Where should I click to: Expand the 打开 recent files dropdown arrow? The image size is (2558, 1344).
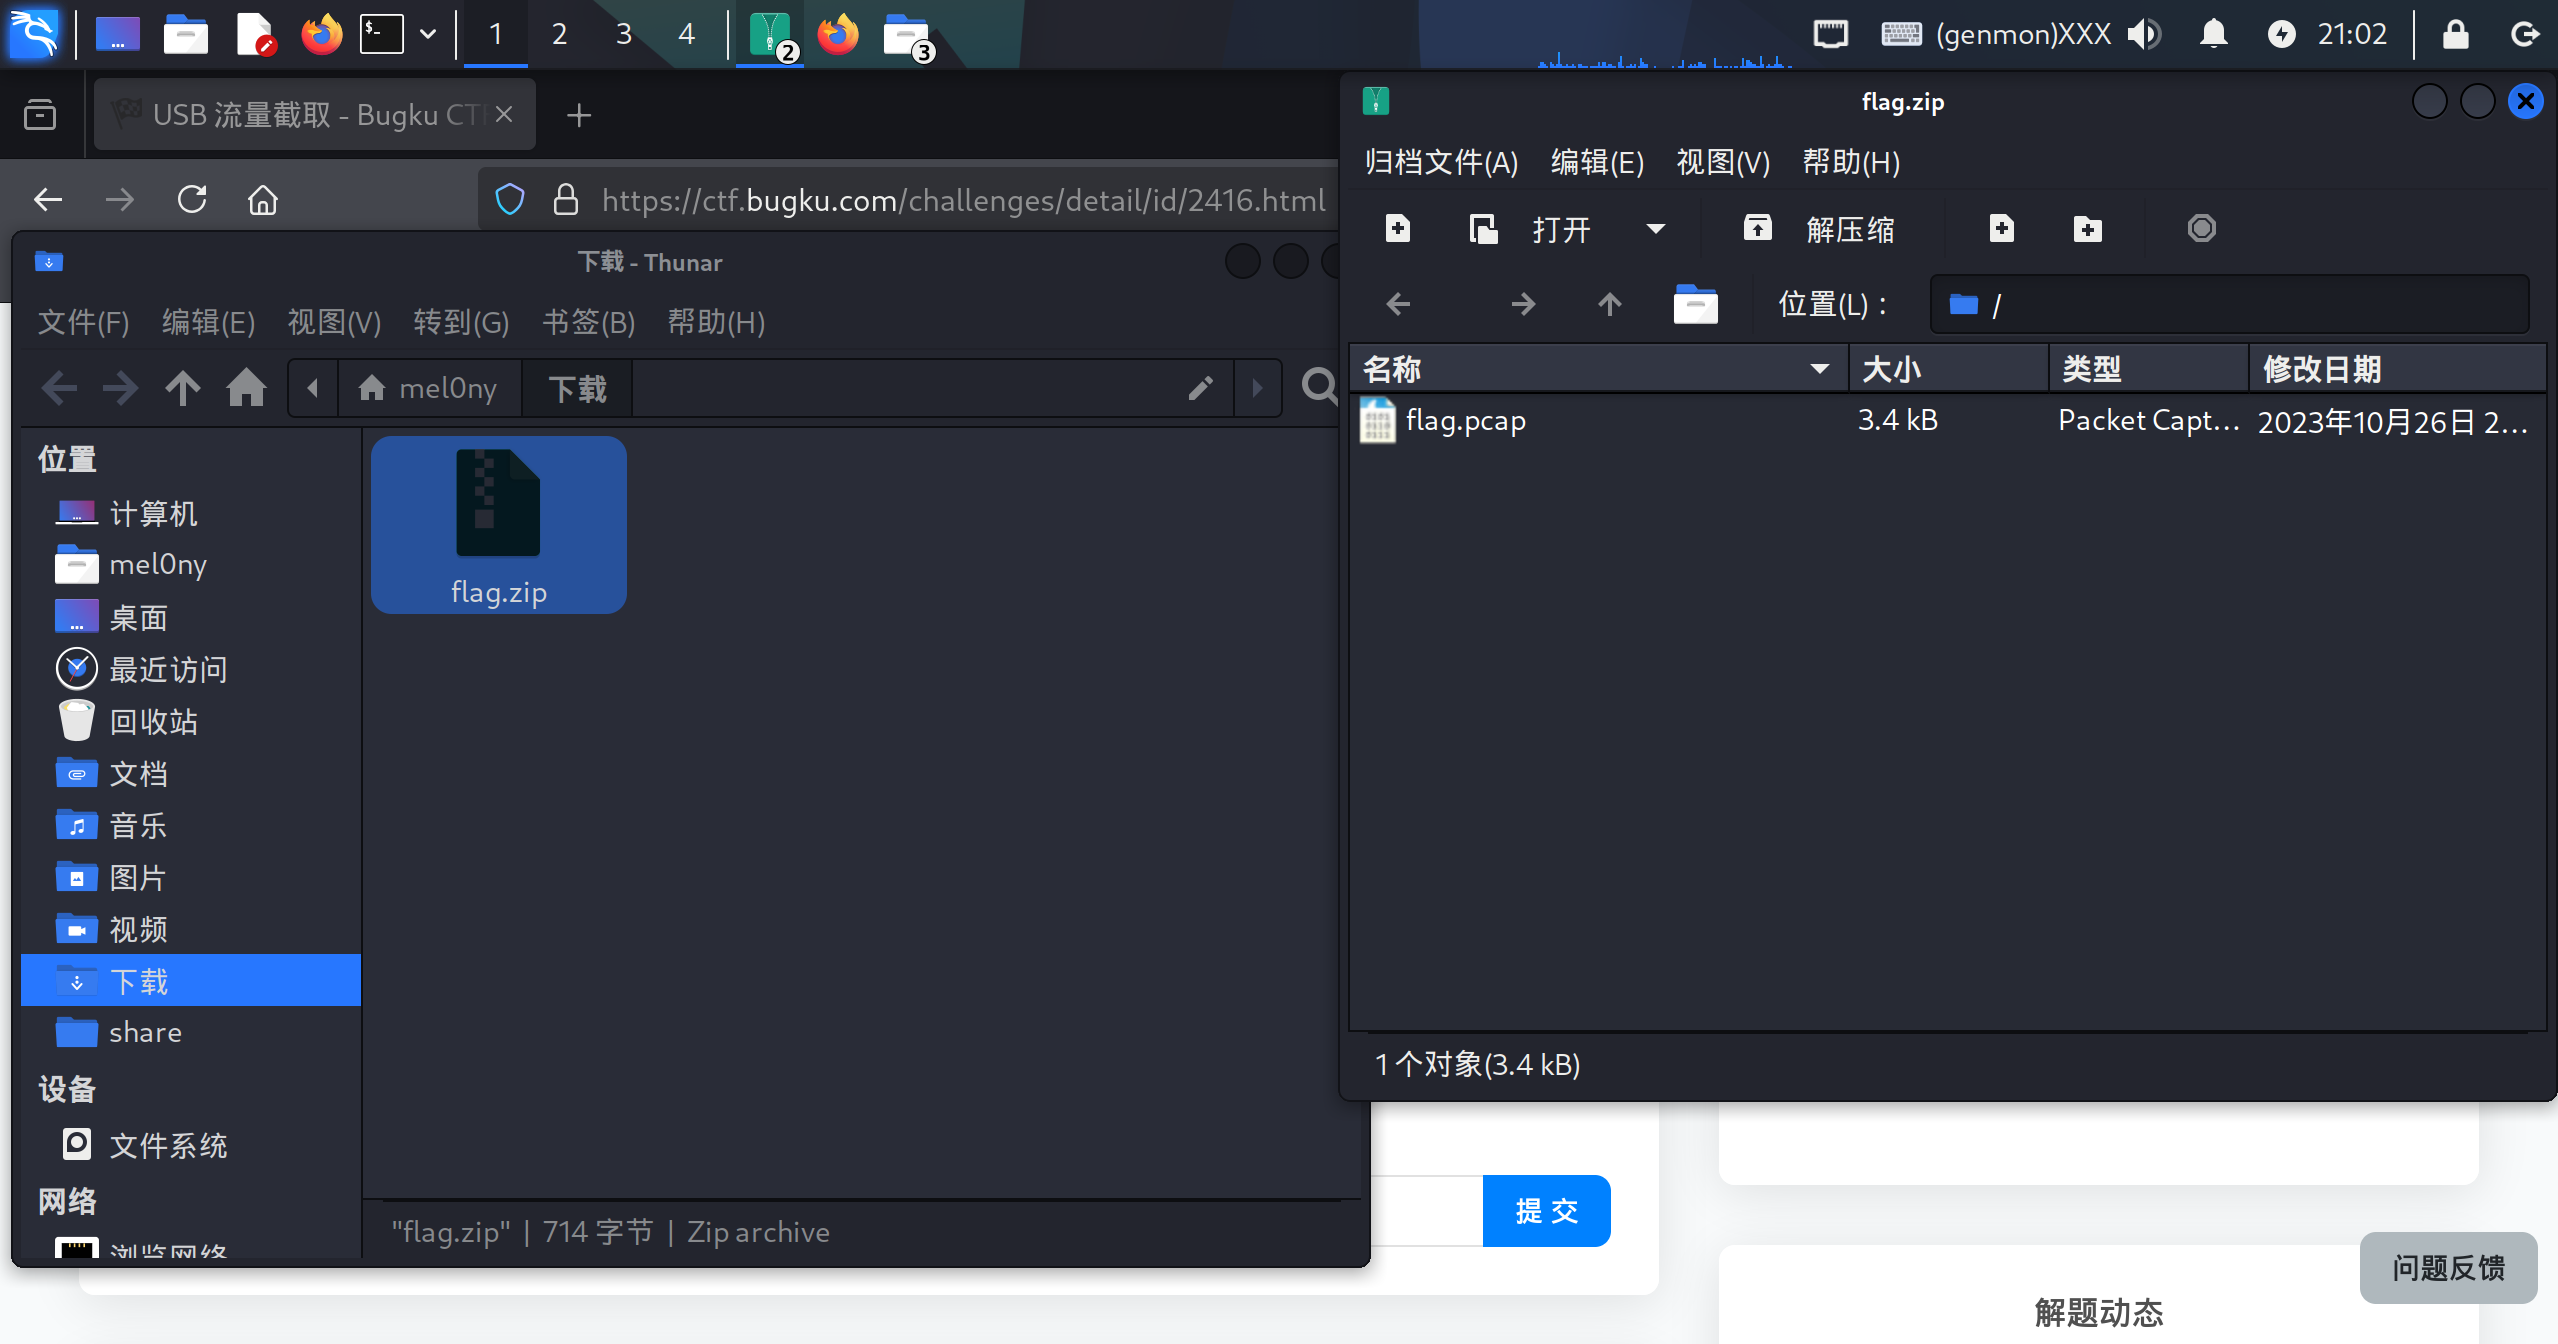pos(1656,229)
